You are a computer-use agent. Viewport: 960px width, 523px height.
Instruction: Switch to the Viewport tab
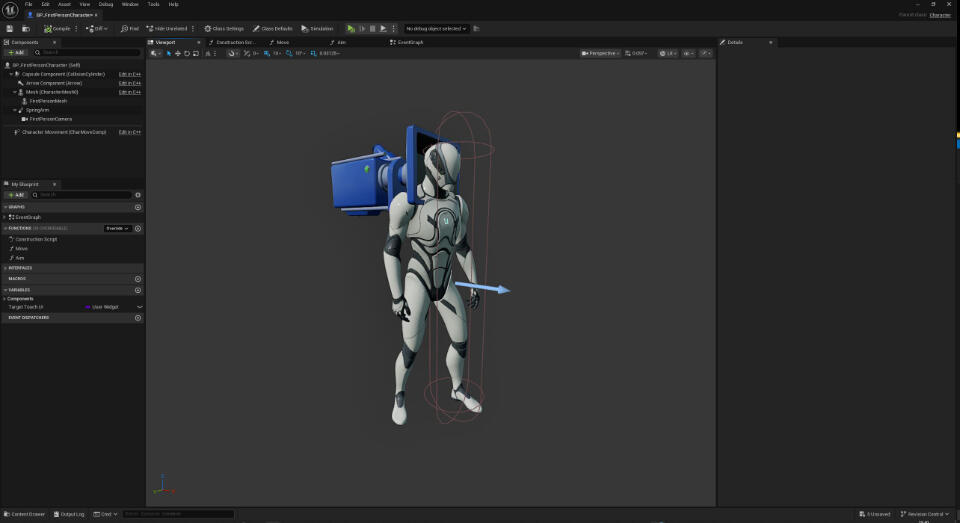[x=165, y=42]
